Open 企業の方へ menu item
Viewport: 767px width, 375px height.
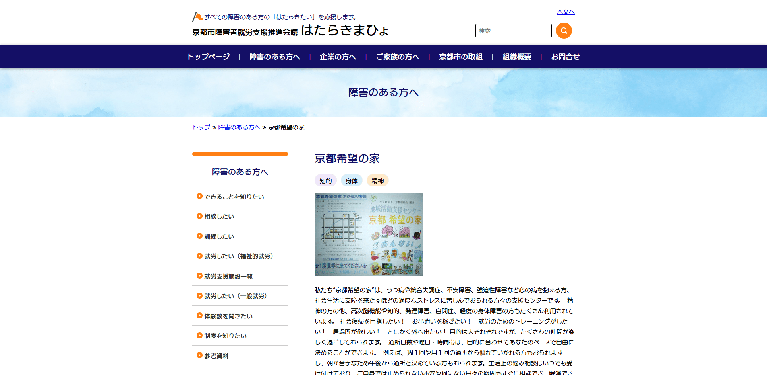(x=338, y=57)
